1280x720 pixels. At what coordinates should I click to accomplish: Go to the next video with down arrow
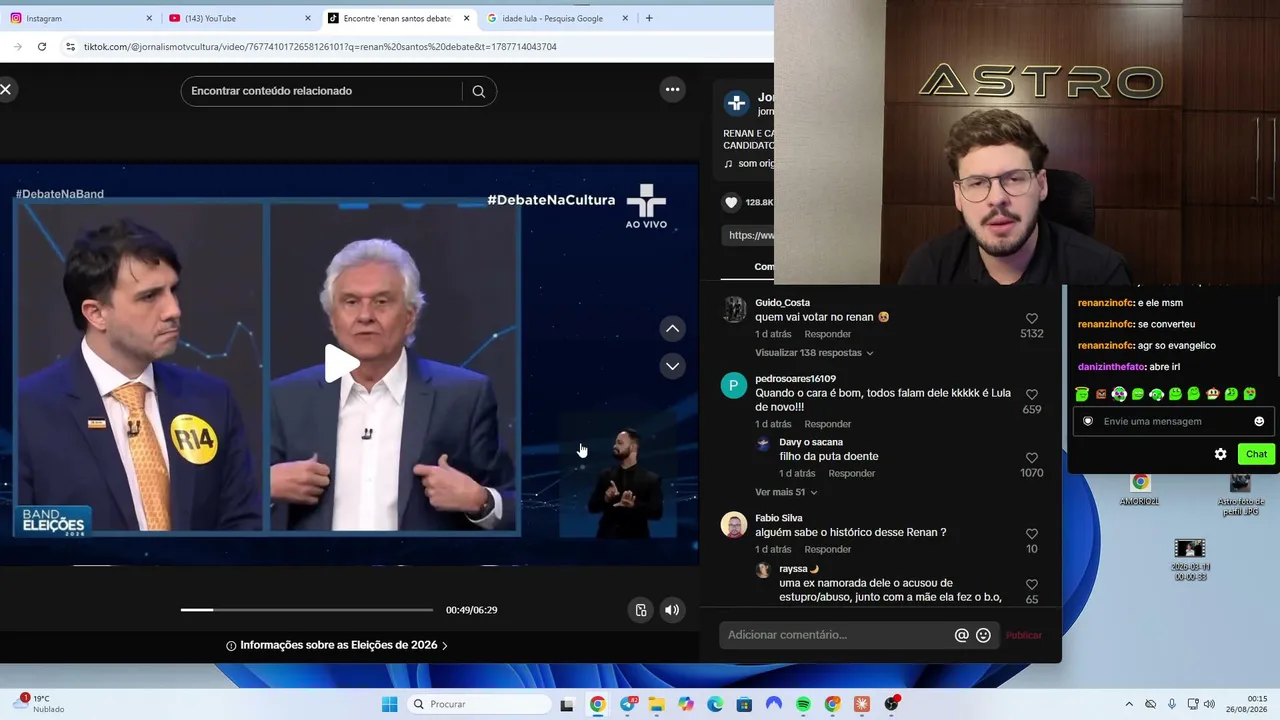click(x=673, y=366)
